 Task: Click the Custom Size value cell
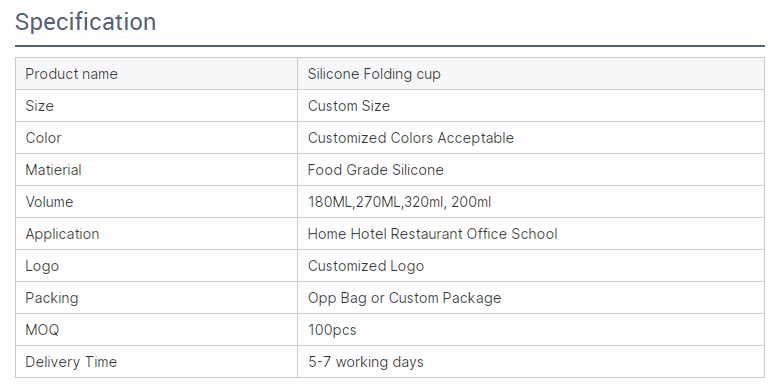[x=531, y=106]
